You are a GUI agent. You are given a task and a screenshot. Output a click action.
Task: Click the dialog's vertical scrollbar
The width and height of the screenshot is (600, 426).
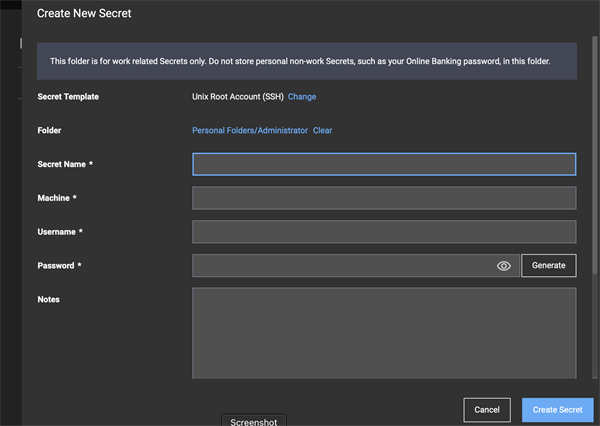pyautogui.click(x=595, y=155)
